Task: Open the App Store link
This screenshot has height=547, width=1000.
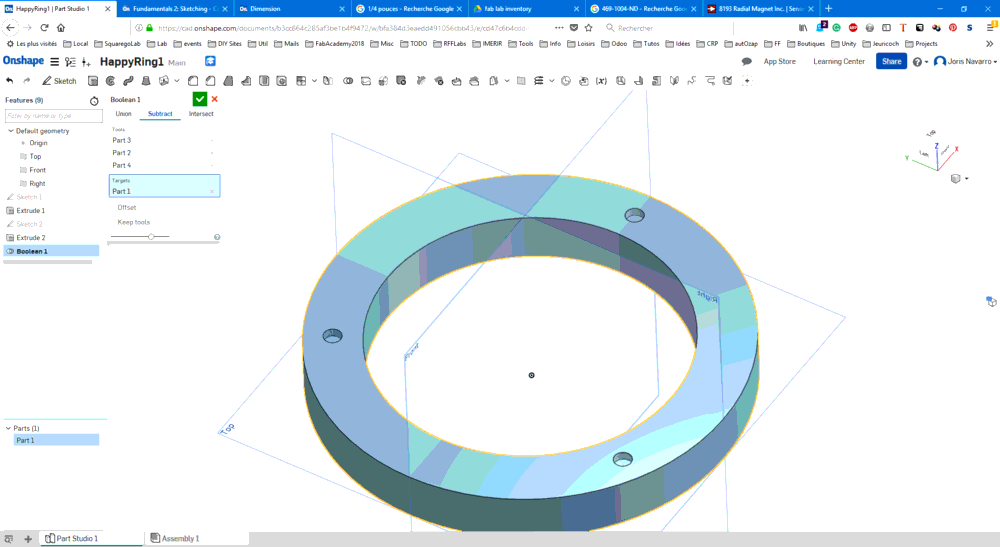Action: point(779,62)
